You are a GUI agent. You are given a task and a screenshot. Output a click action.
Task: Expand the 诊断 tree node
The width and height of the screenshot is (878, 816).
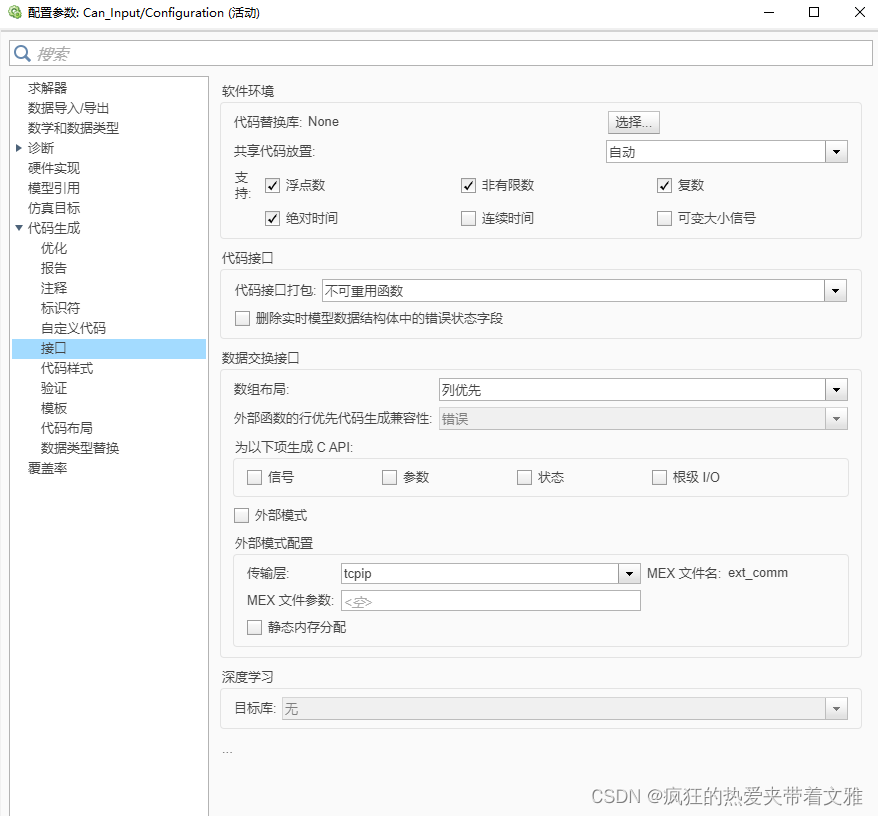17,147
